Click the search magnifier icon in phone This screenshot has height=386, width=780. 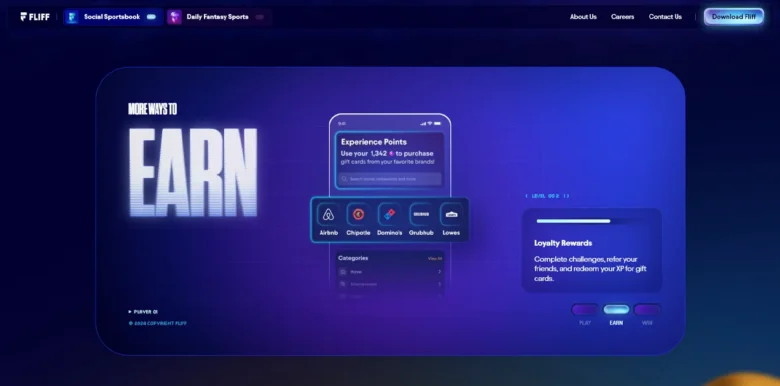point(344,179)
